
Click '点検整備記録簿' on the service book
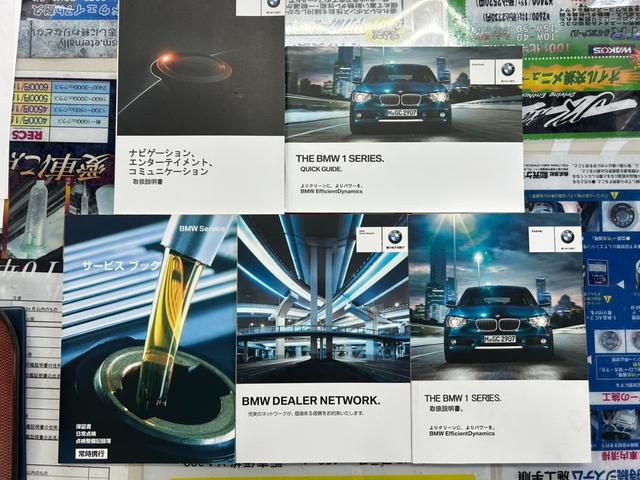[x=93, y=441]
